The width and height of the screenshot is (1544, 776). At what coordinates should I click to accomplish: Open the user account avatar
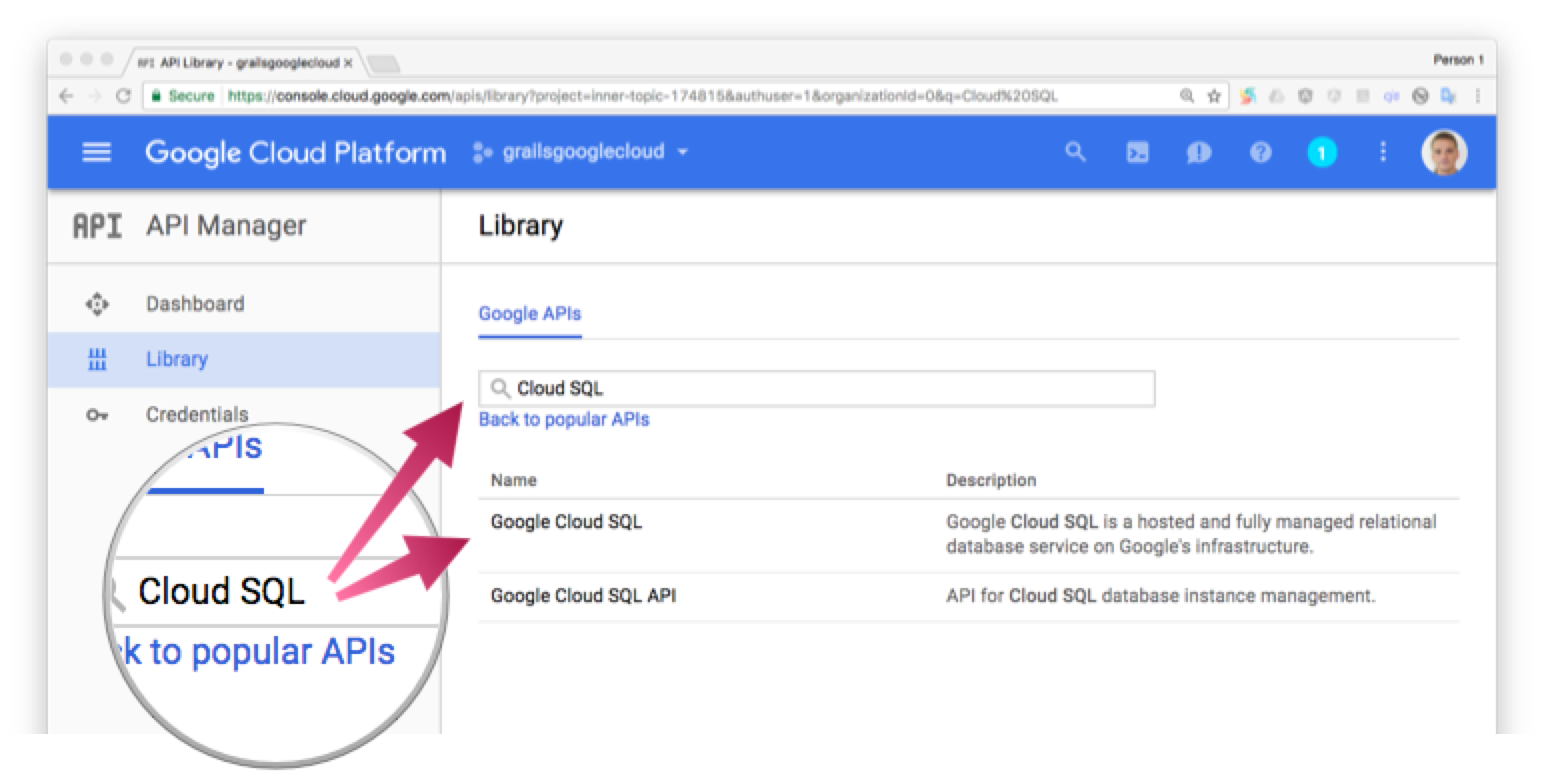(1444, 152)
